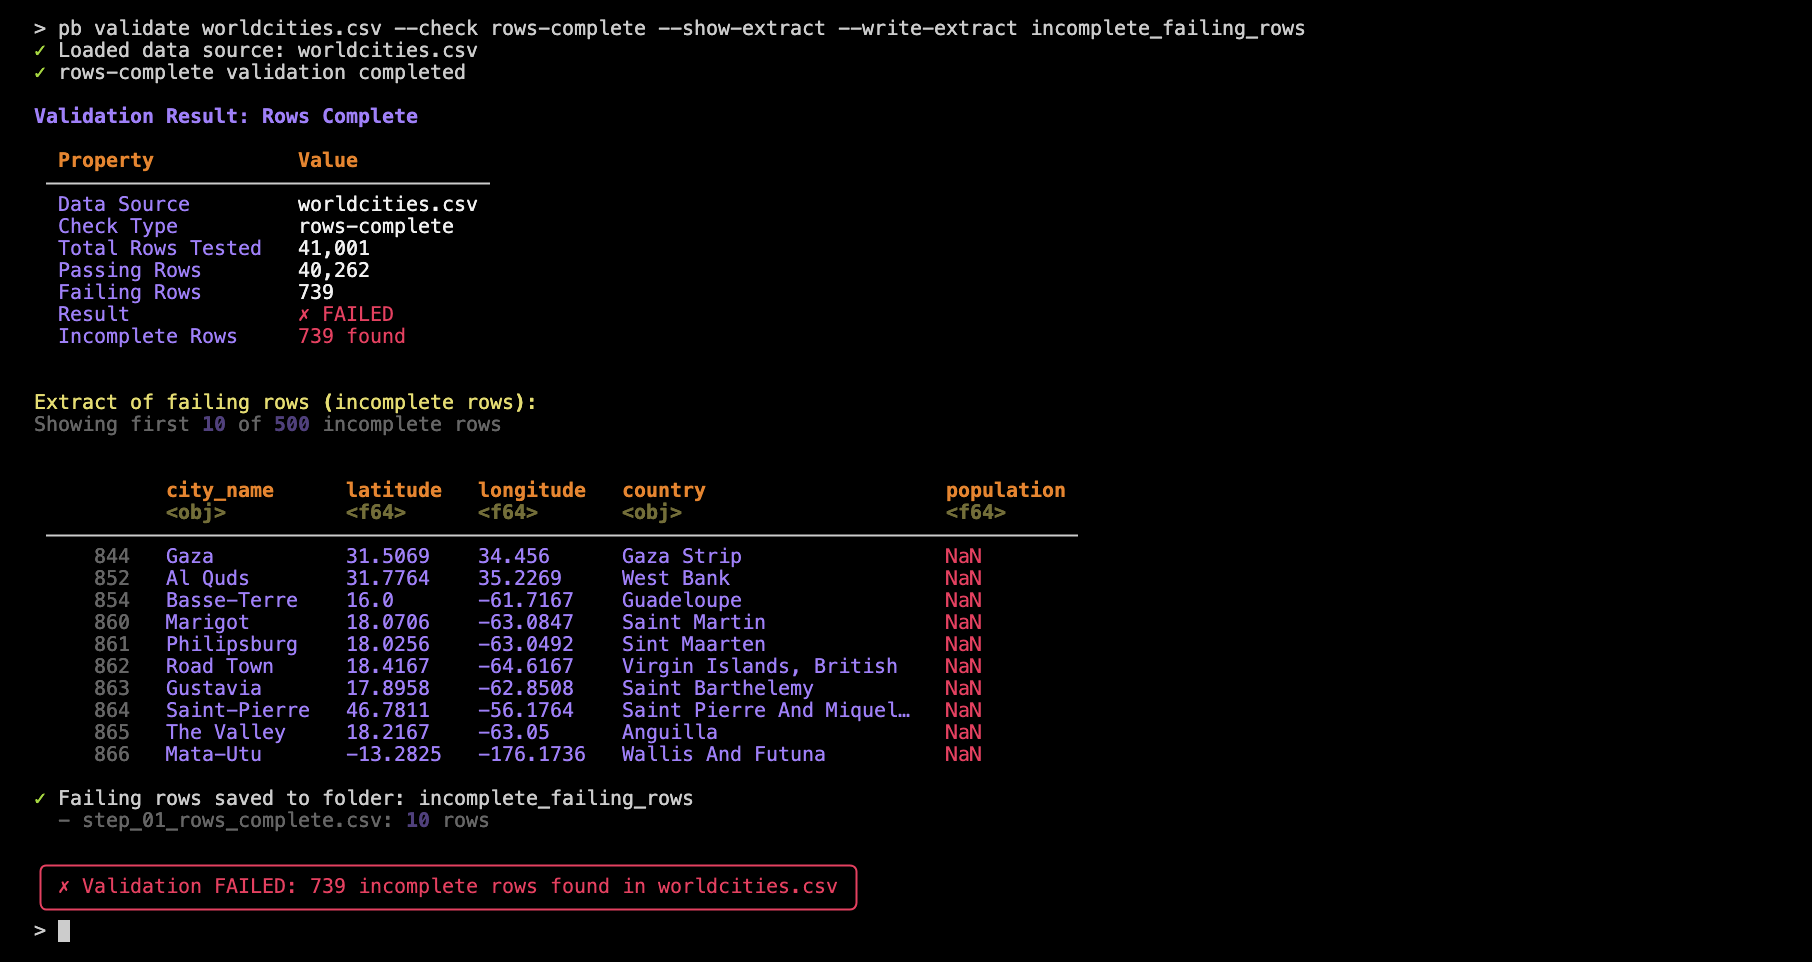1812x962 pixels.
Task: Select the "city_name" column header
Action: click(x=219, y=490)
